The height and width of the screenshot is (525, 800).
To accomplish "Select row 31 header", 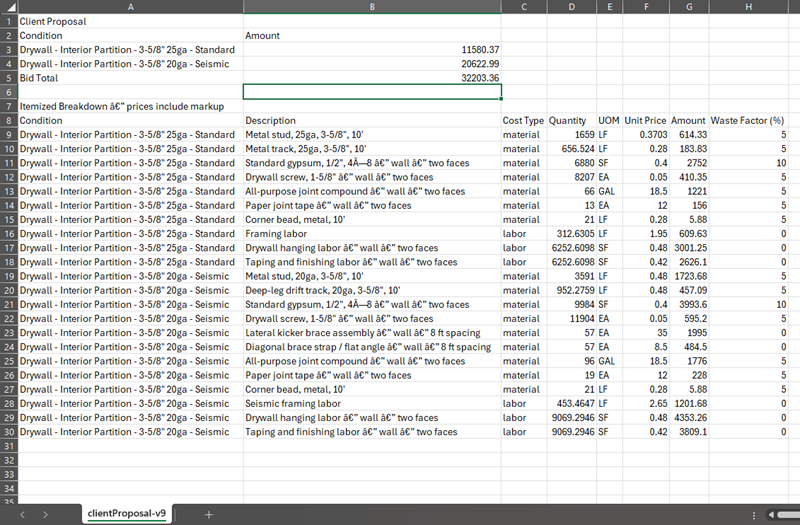I will 9,446.
